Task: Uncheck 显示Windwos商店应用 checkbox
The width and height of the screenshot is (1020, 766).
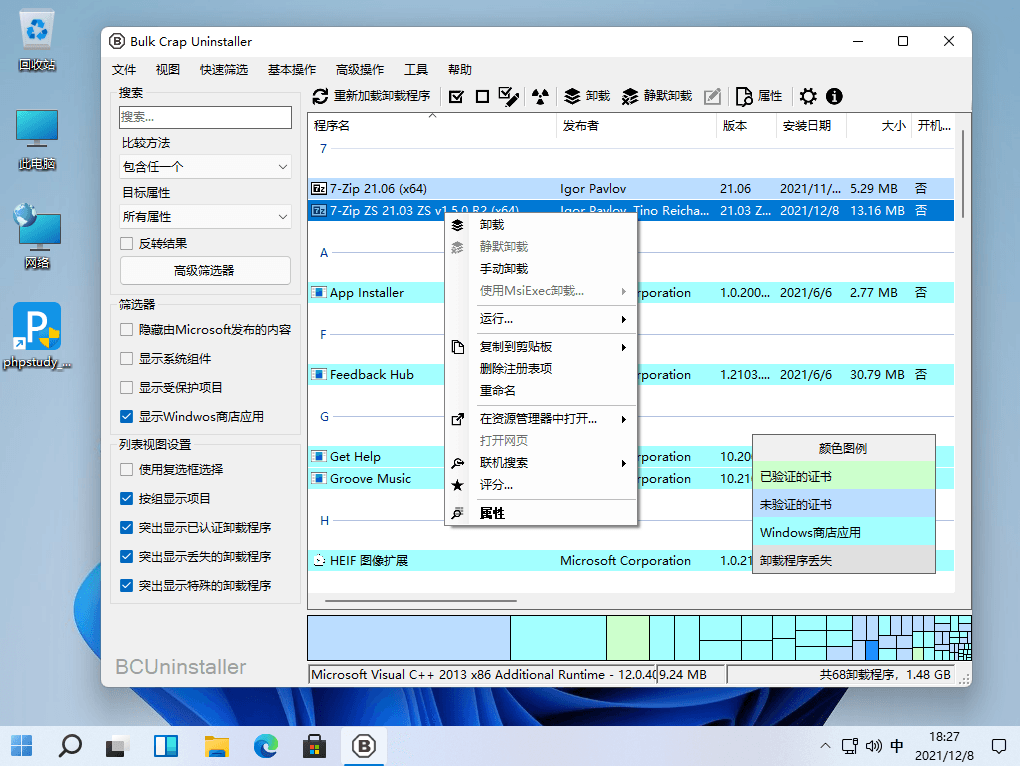Action: pos(127,417)
